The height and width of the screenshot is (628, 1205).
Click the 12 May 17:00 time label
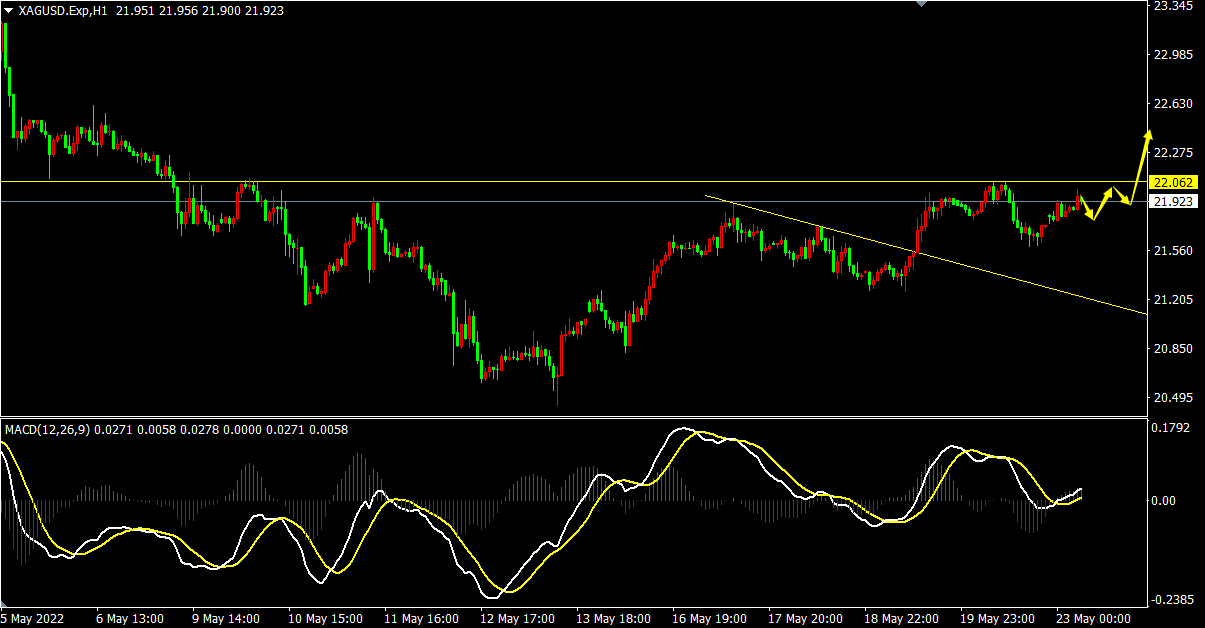coord(517,618)
